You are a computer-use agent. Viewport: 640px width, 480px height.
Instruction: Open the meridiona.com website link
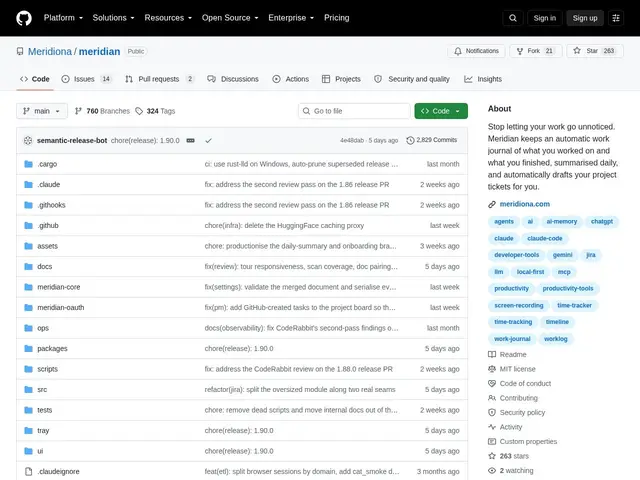(x=524, y=204)
